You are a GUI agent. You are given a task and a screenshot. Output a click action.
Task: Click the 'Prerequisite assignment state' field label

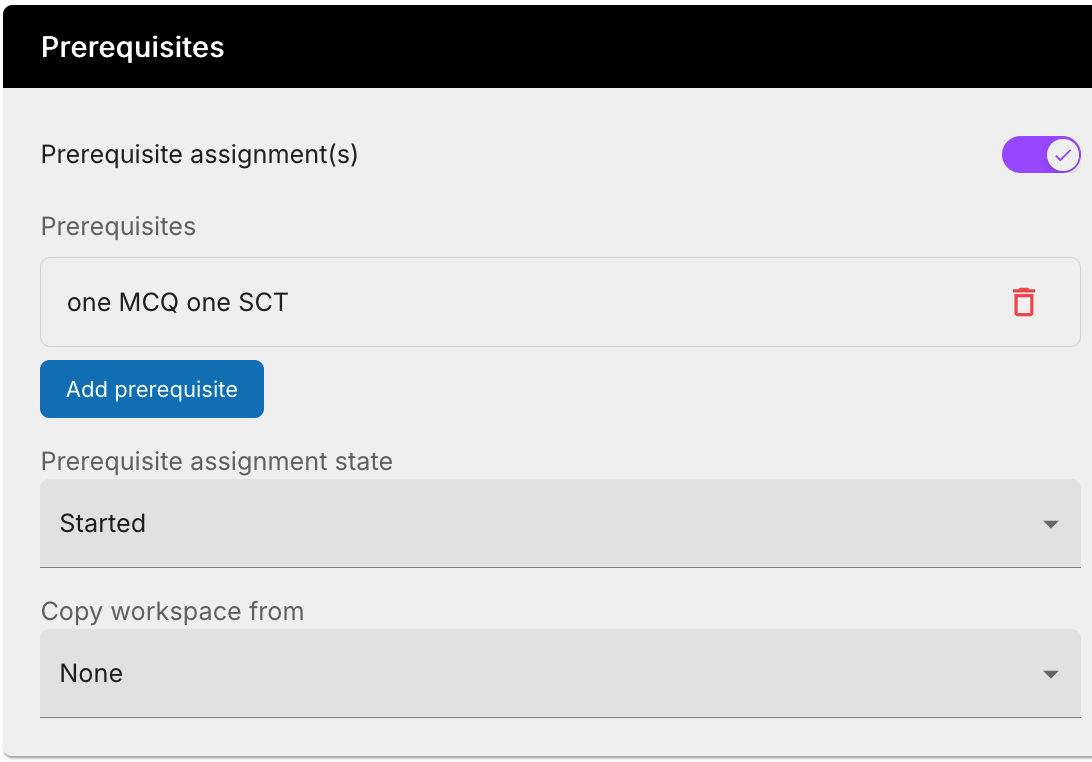216,462
